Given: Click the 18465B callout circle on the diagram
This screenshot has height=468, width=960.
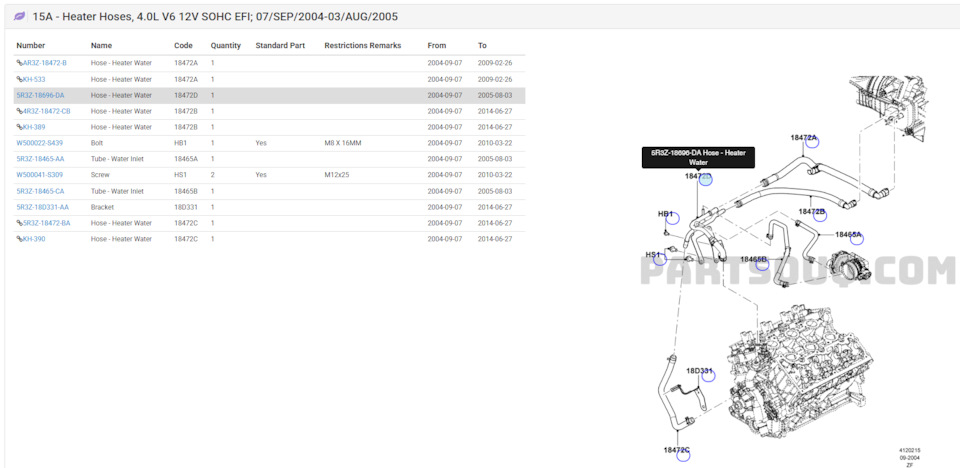Looking at the screenshot, I should [761, 263].
